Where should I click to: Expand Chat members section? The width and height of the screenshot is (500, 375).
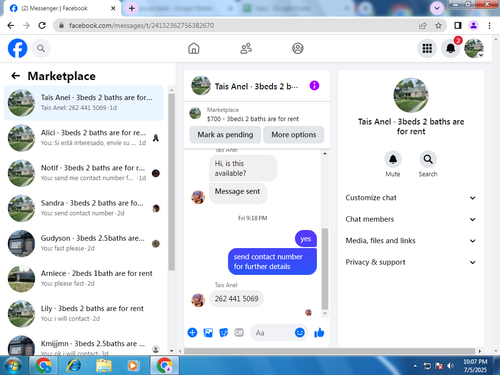point(411,219)
